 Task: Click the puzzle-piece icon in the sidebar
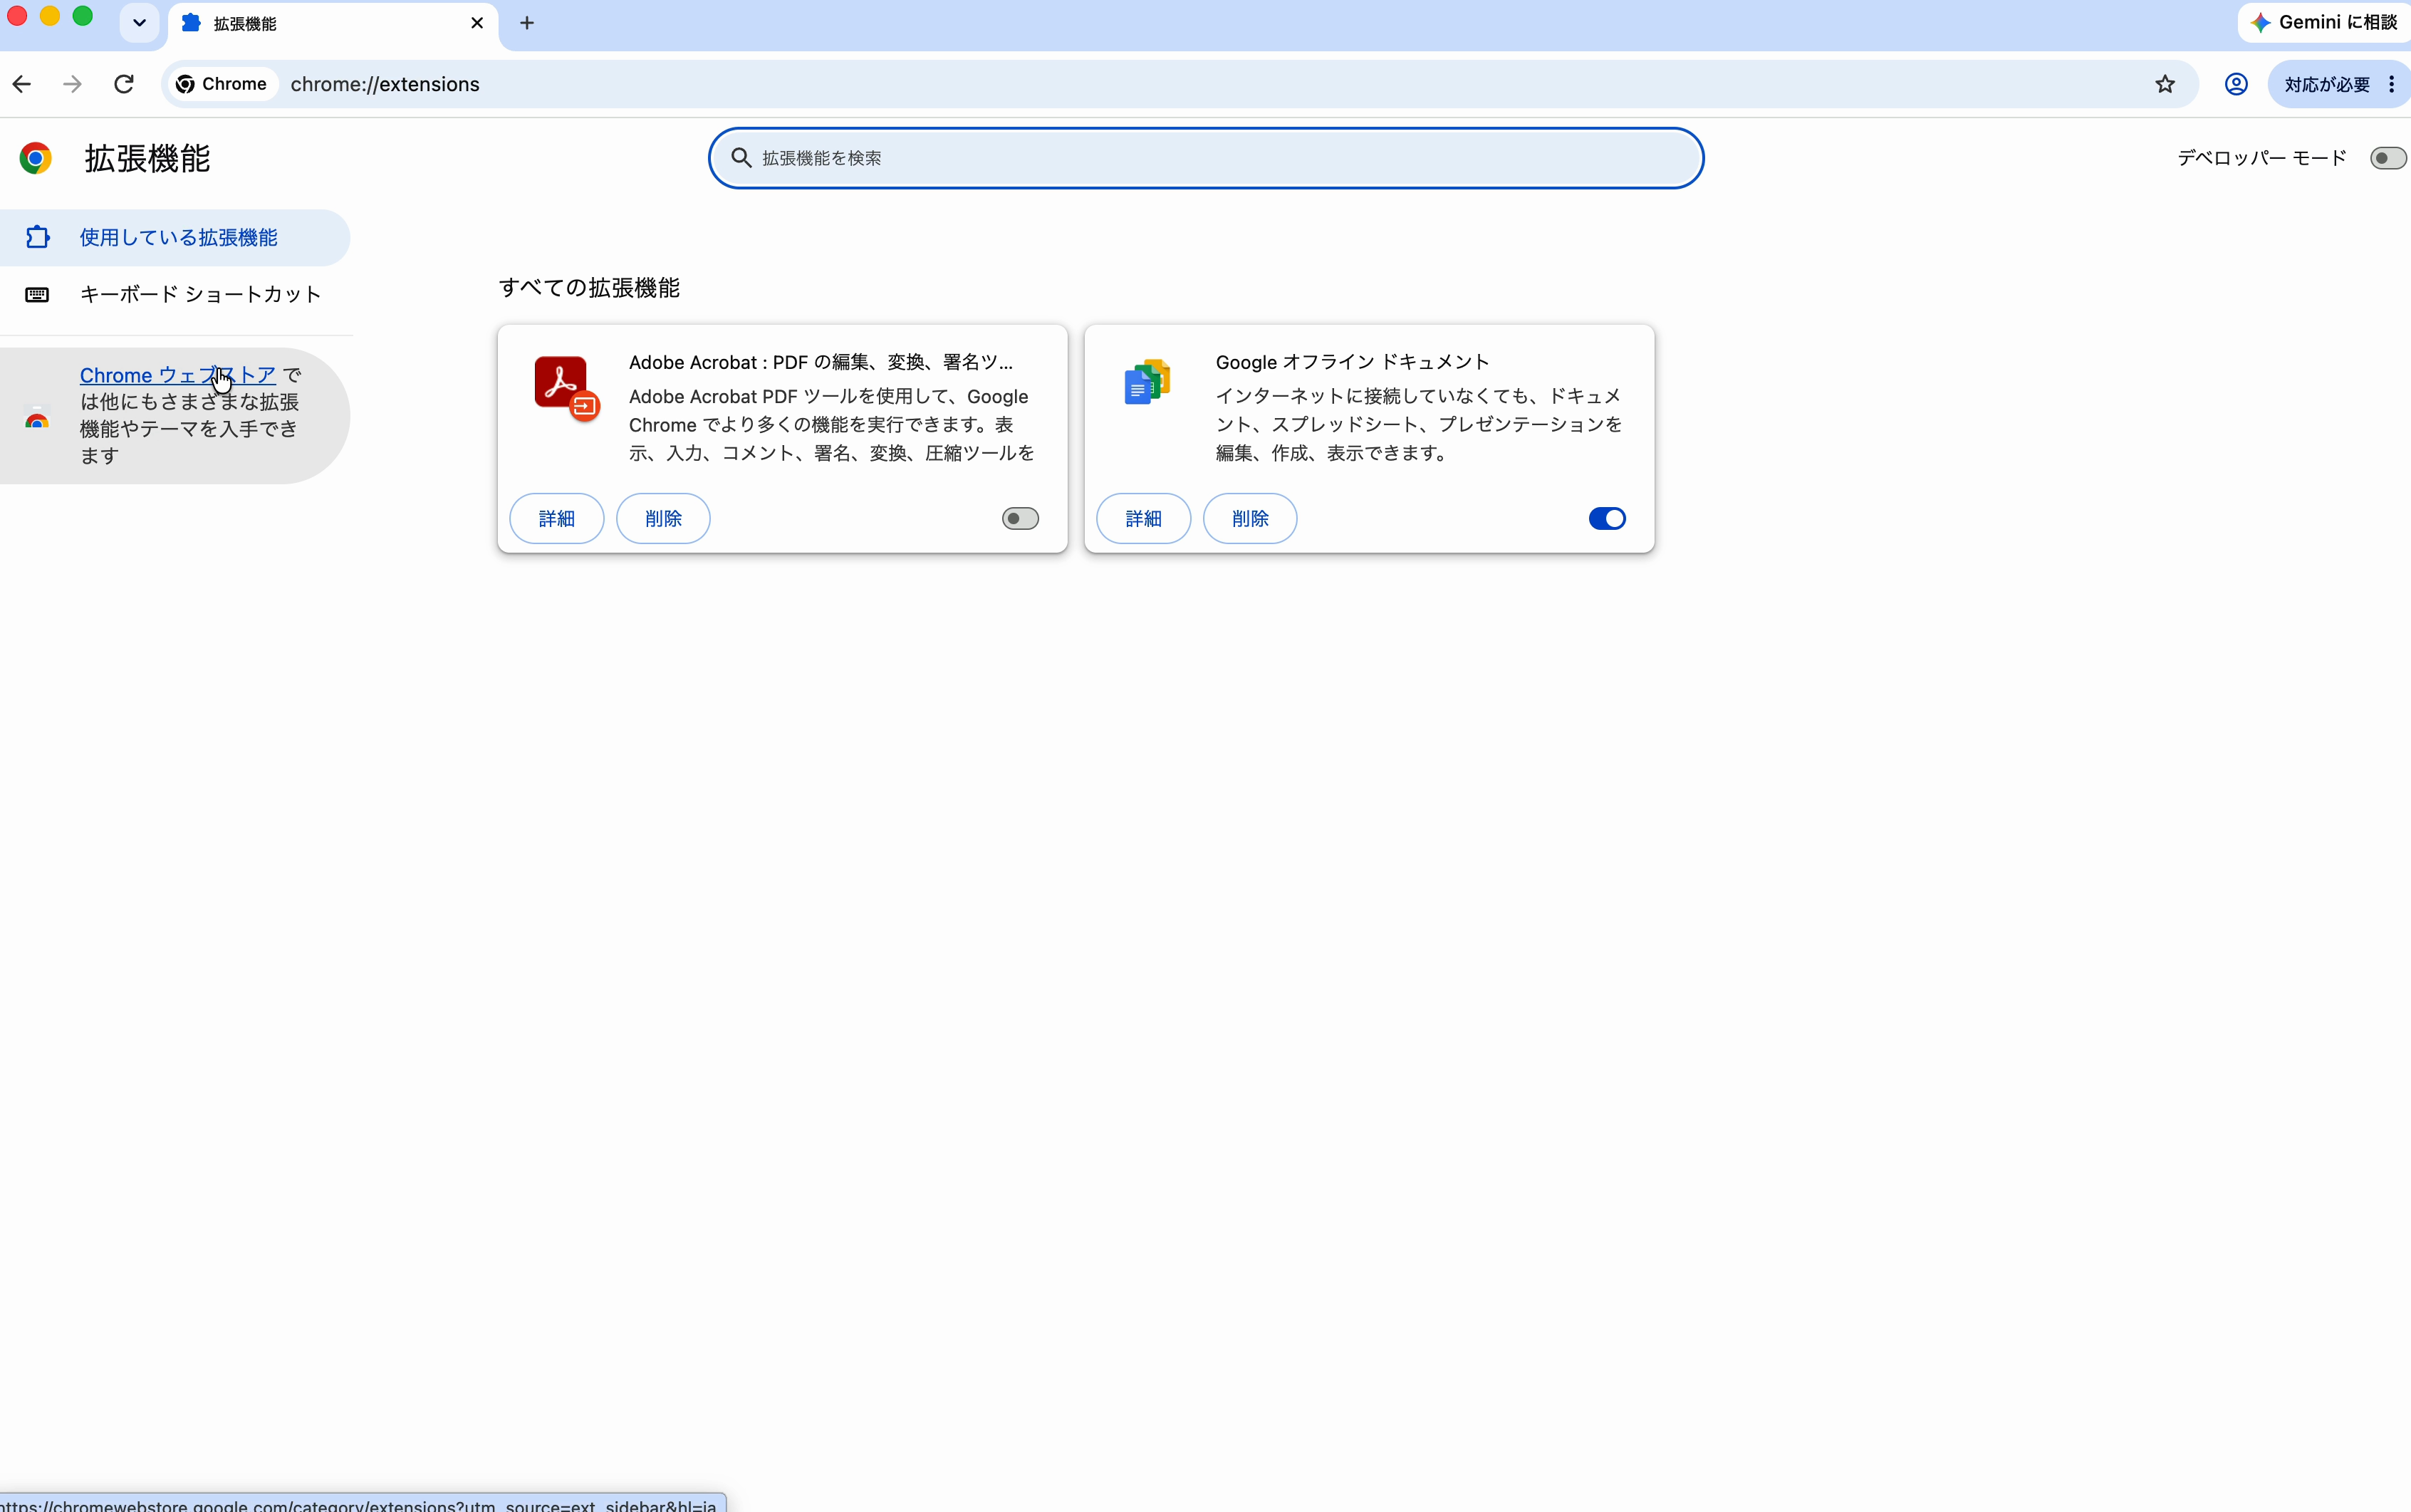37,237
